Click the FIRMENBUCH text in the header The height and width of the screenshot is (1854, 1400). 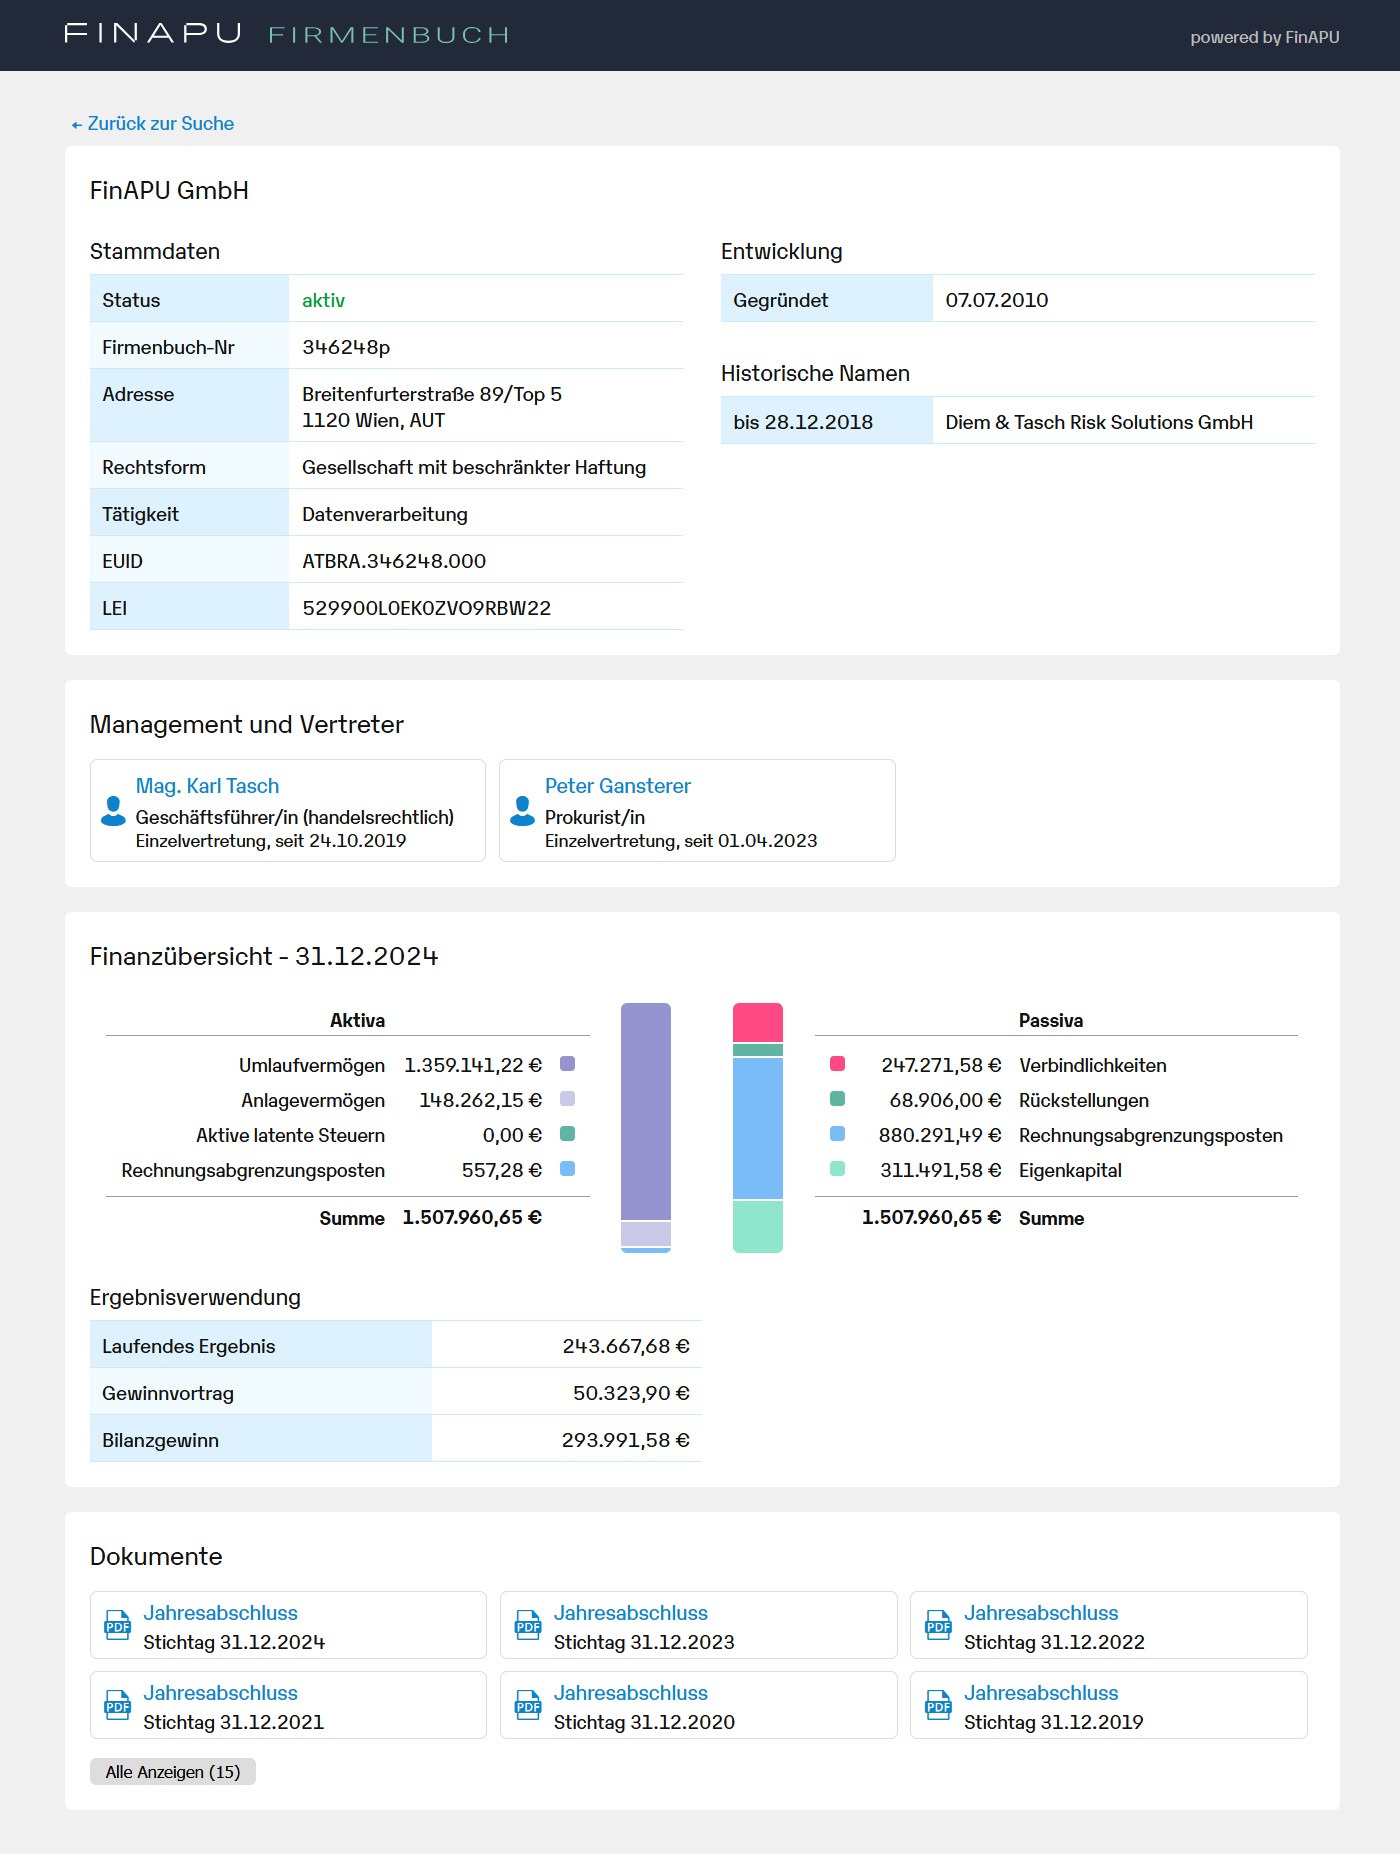click(x=389, y=35)
